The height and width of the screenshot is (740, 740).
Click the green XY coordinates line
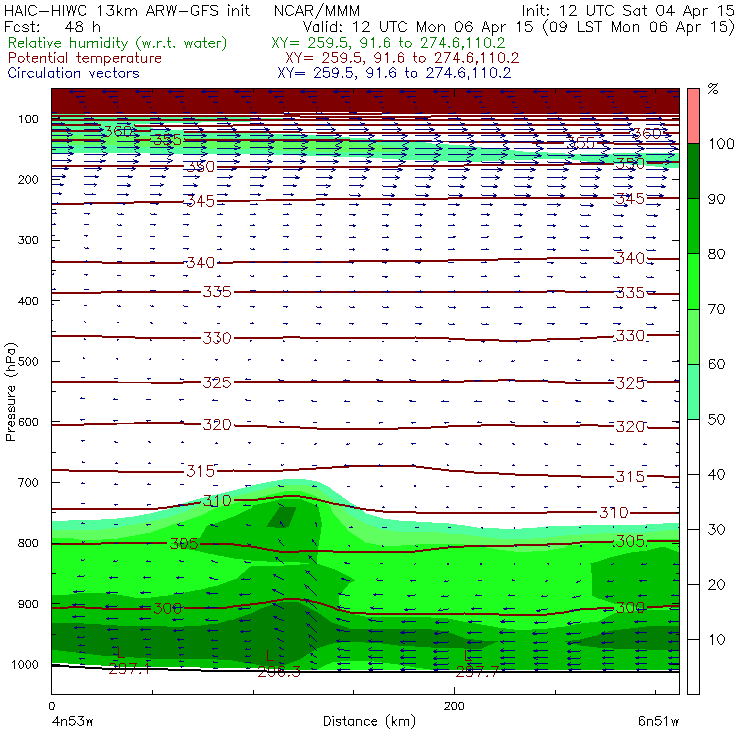point(388,43)
